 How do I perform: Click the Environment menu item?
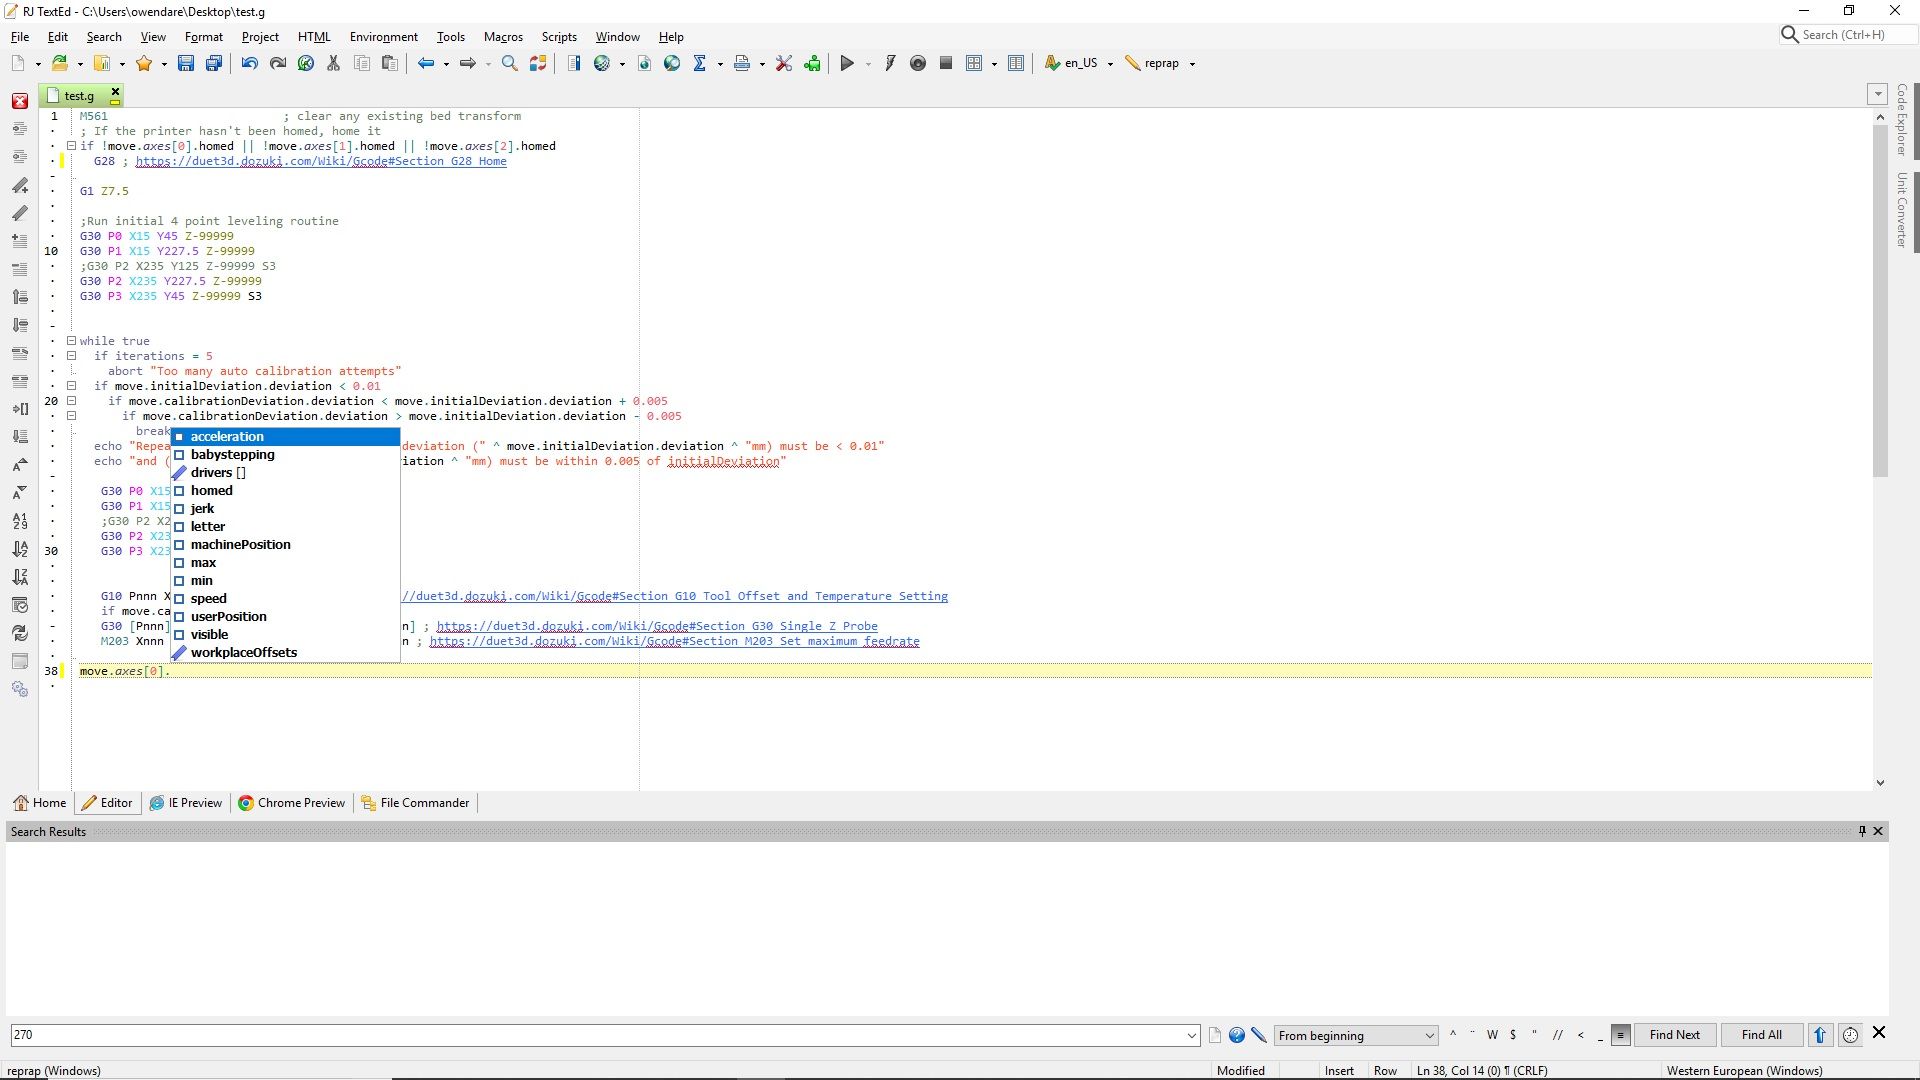tap(382, 36)
